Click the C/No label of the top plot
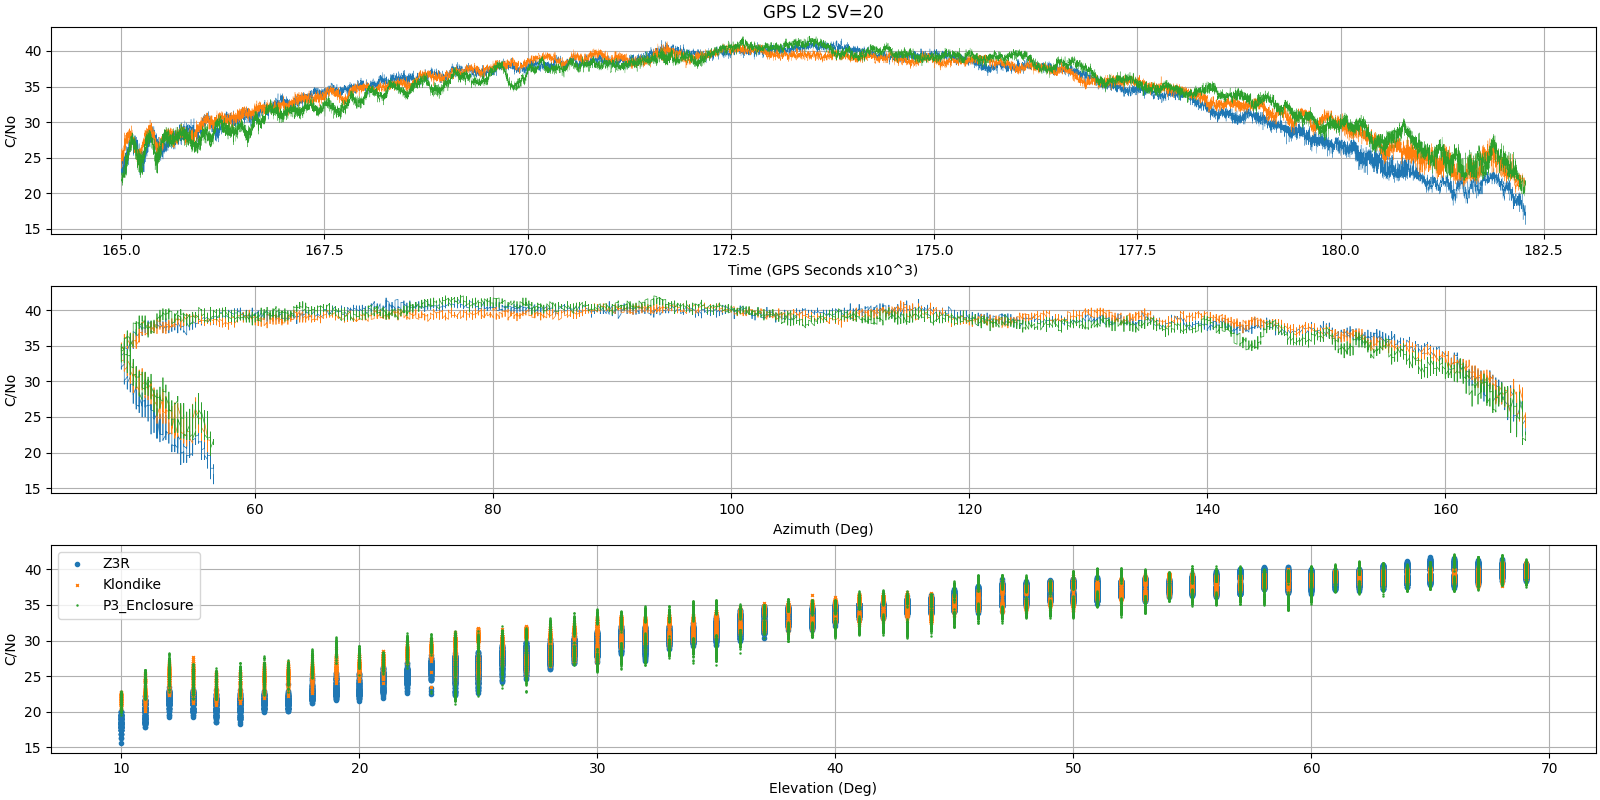1600x800 pixels. pyautogui.click(x=11, y=131)
